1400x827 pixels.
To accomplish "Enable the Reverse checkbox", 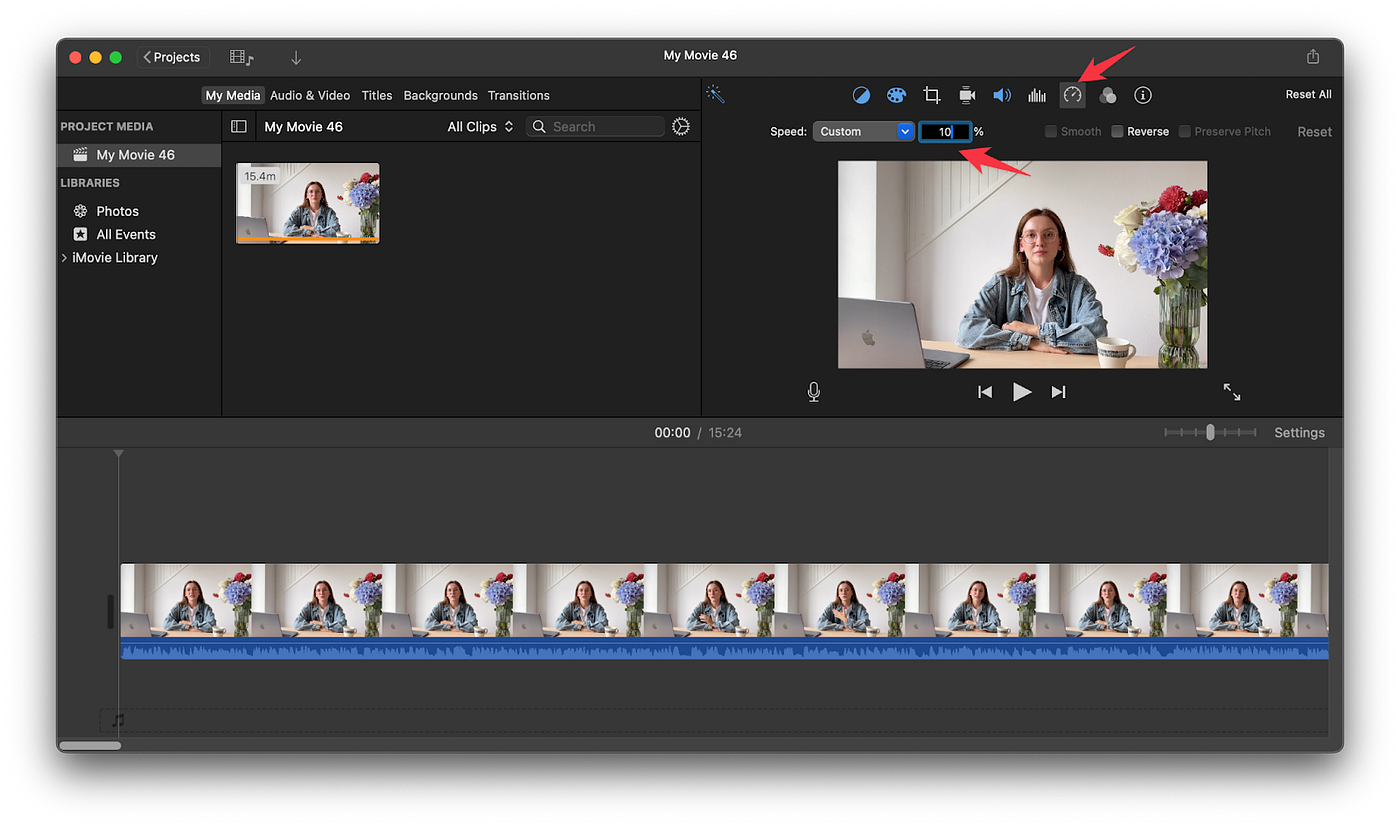I will 1117,131.
